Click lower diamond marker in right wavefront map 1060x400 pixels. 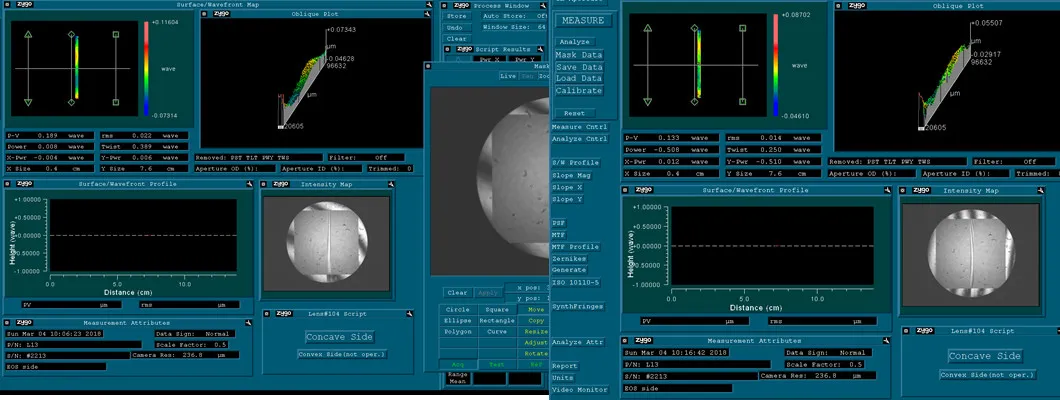point(694,101)
